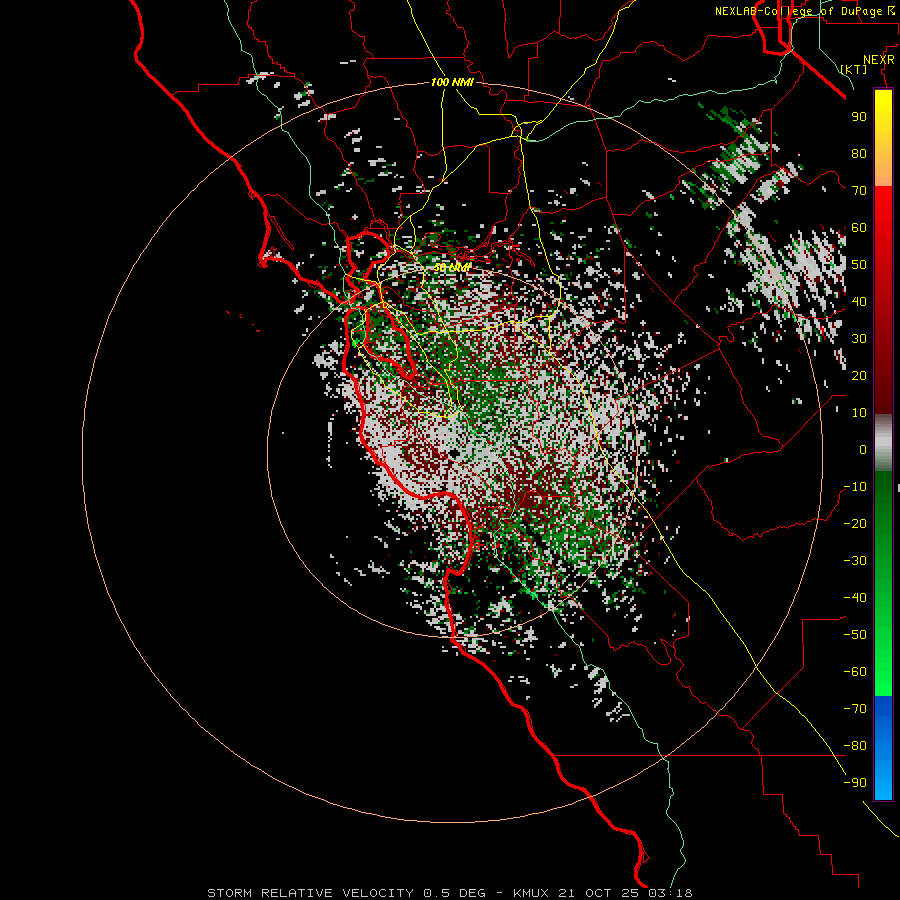
Task: Click the -40 value on the velocity scale
Action: [855, 598]
